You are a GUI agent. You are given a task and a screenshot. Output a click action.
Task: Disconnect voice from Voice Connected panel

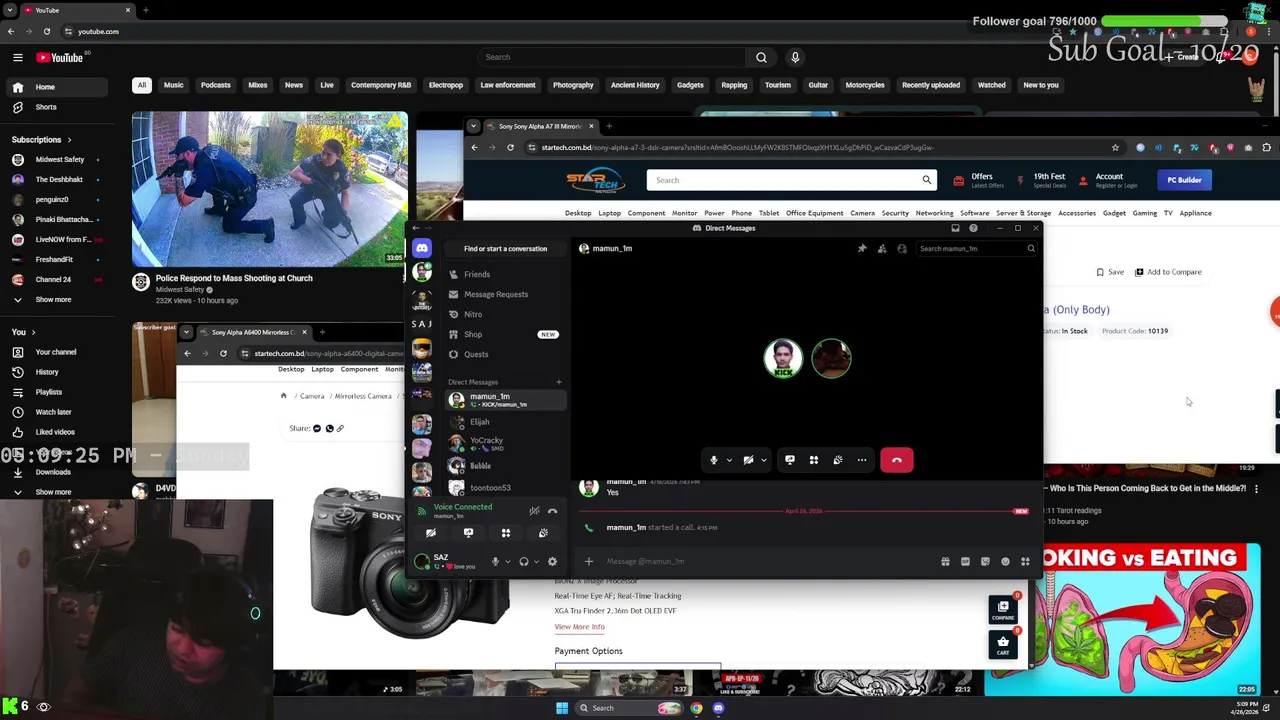552,511
